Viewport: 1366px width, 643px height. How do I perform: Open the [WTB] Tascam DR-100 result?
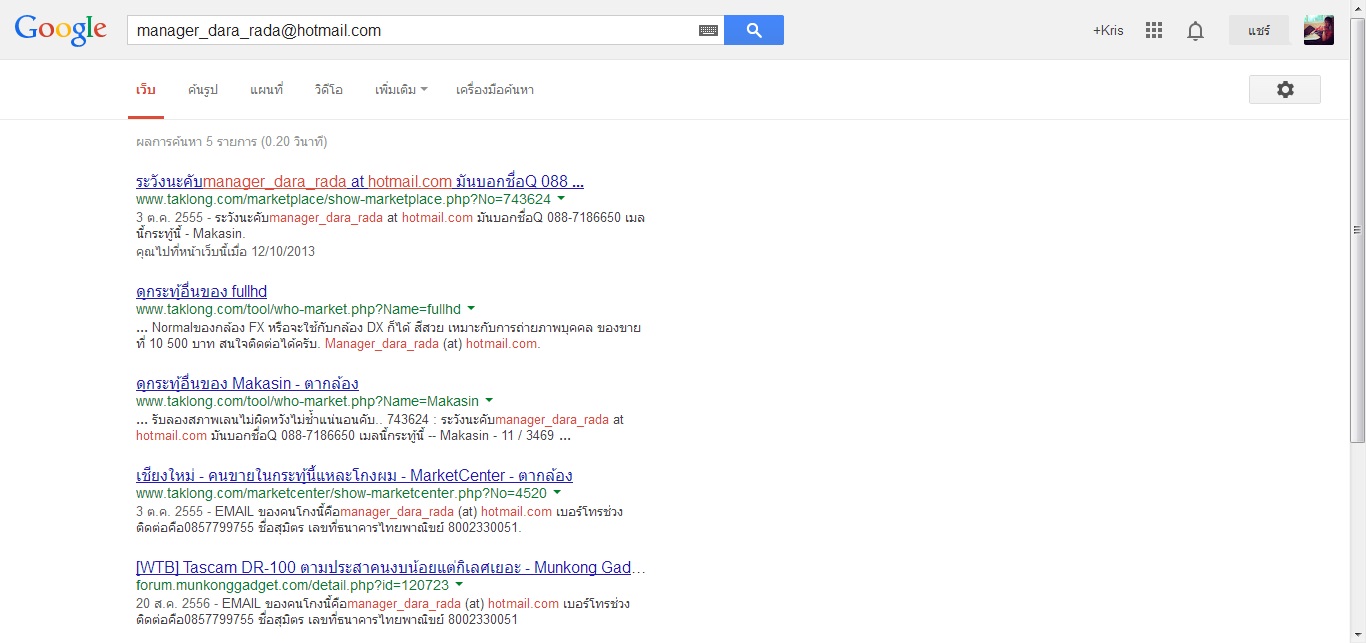[x=391, y=567]
